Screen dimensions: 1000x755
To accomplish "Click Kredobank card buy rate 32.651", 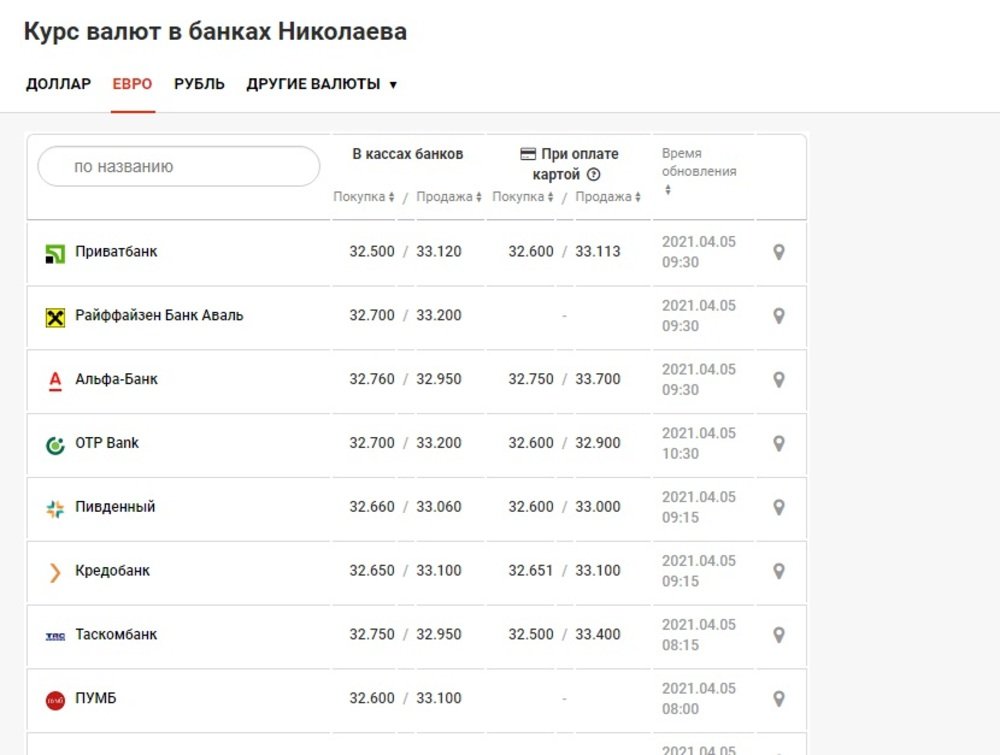I will pyautogui.click(x=531, y=570).
